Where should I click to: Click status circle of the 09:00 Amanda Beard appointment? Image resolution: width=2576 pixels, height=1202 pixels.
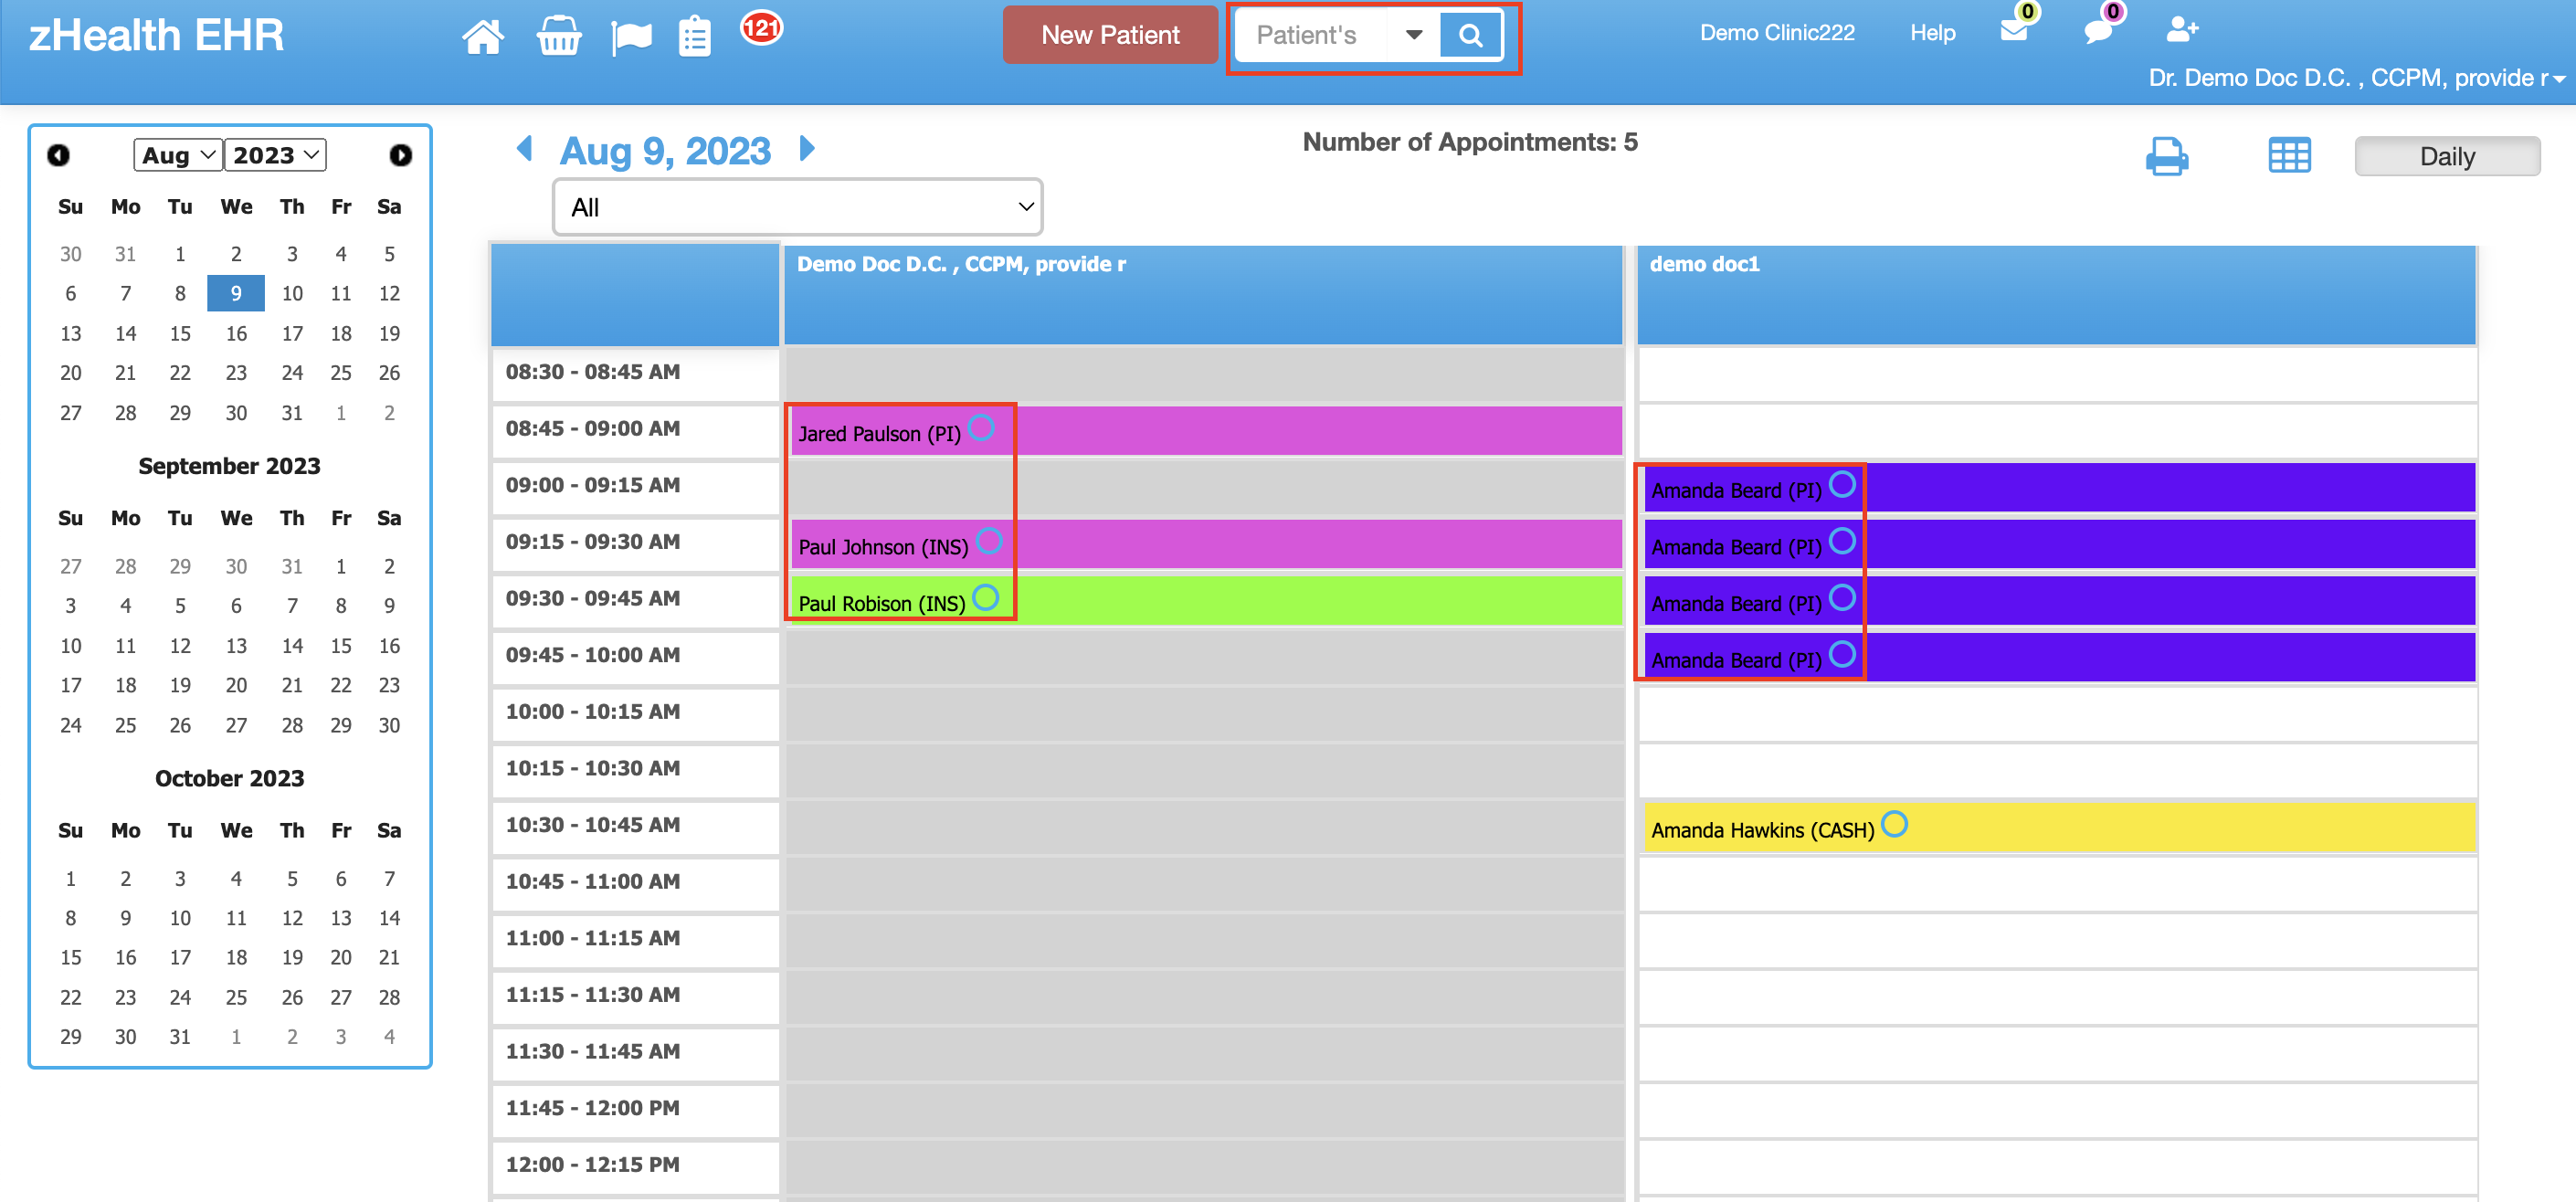[x=1842, y=485]
